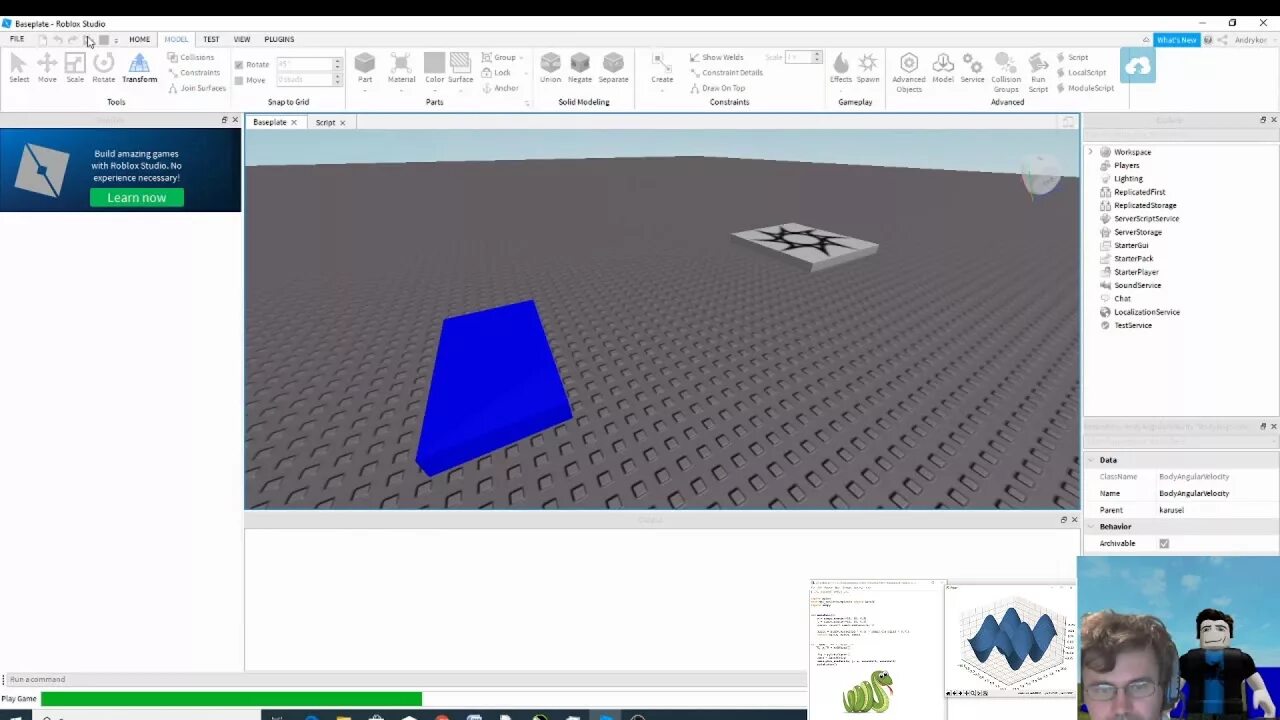
Task: Select StarterGui in Explorer
Action: coord(1131,245)
